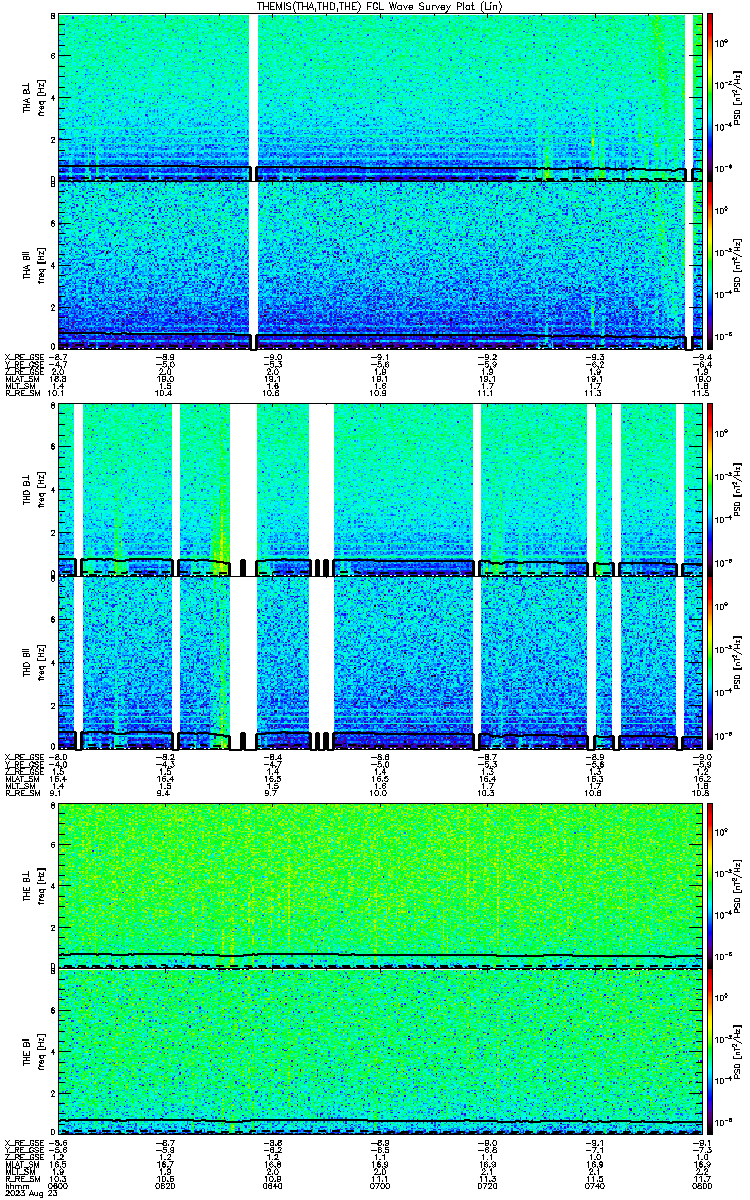Image resolution: width=750 pixels, height=1200 pixels.
Task: Click the 2023 Aug 23 date label
Action: pyautogui.click(x=28, y=1195)
